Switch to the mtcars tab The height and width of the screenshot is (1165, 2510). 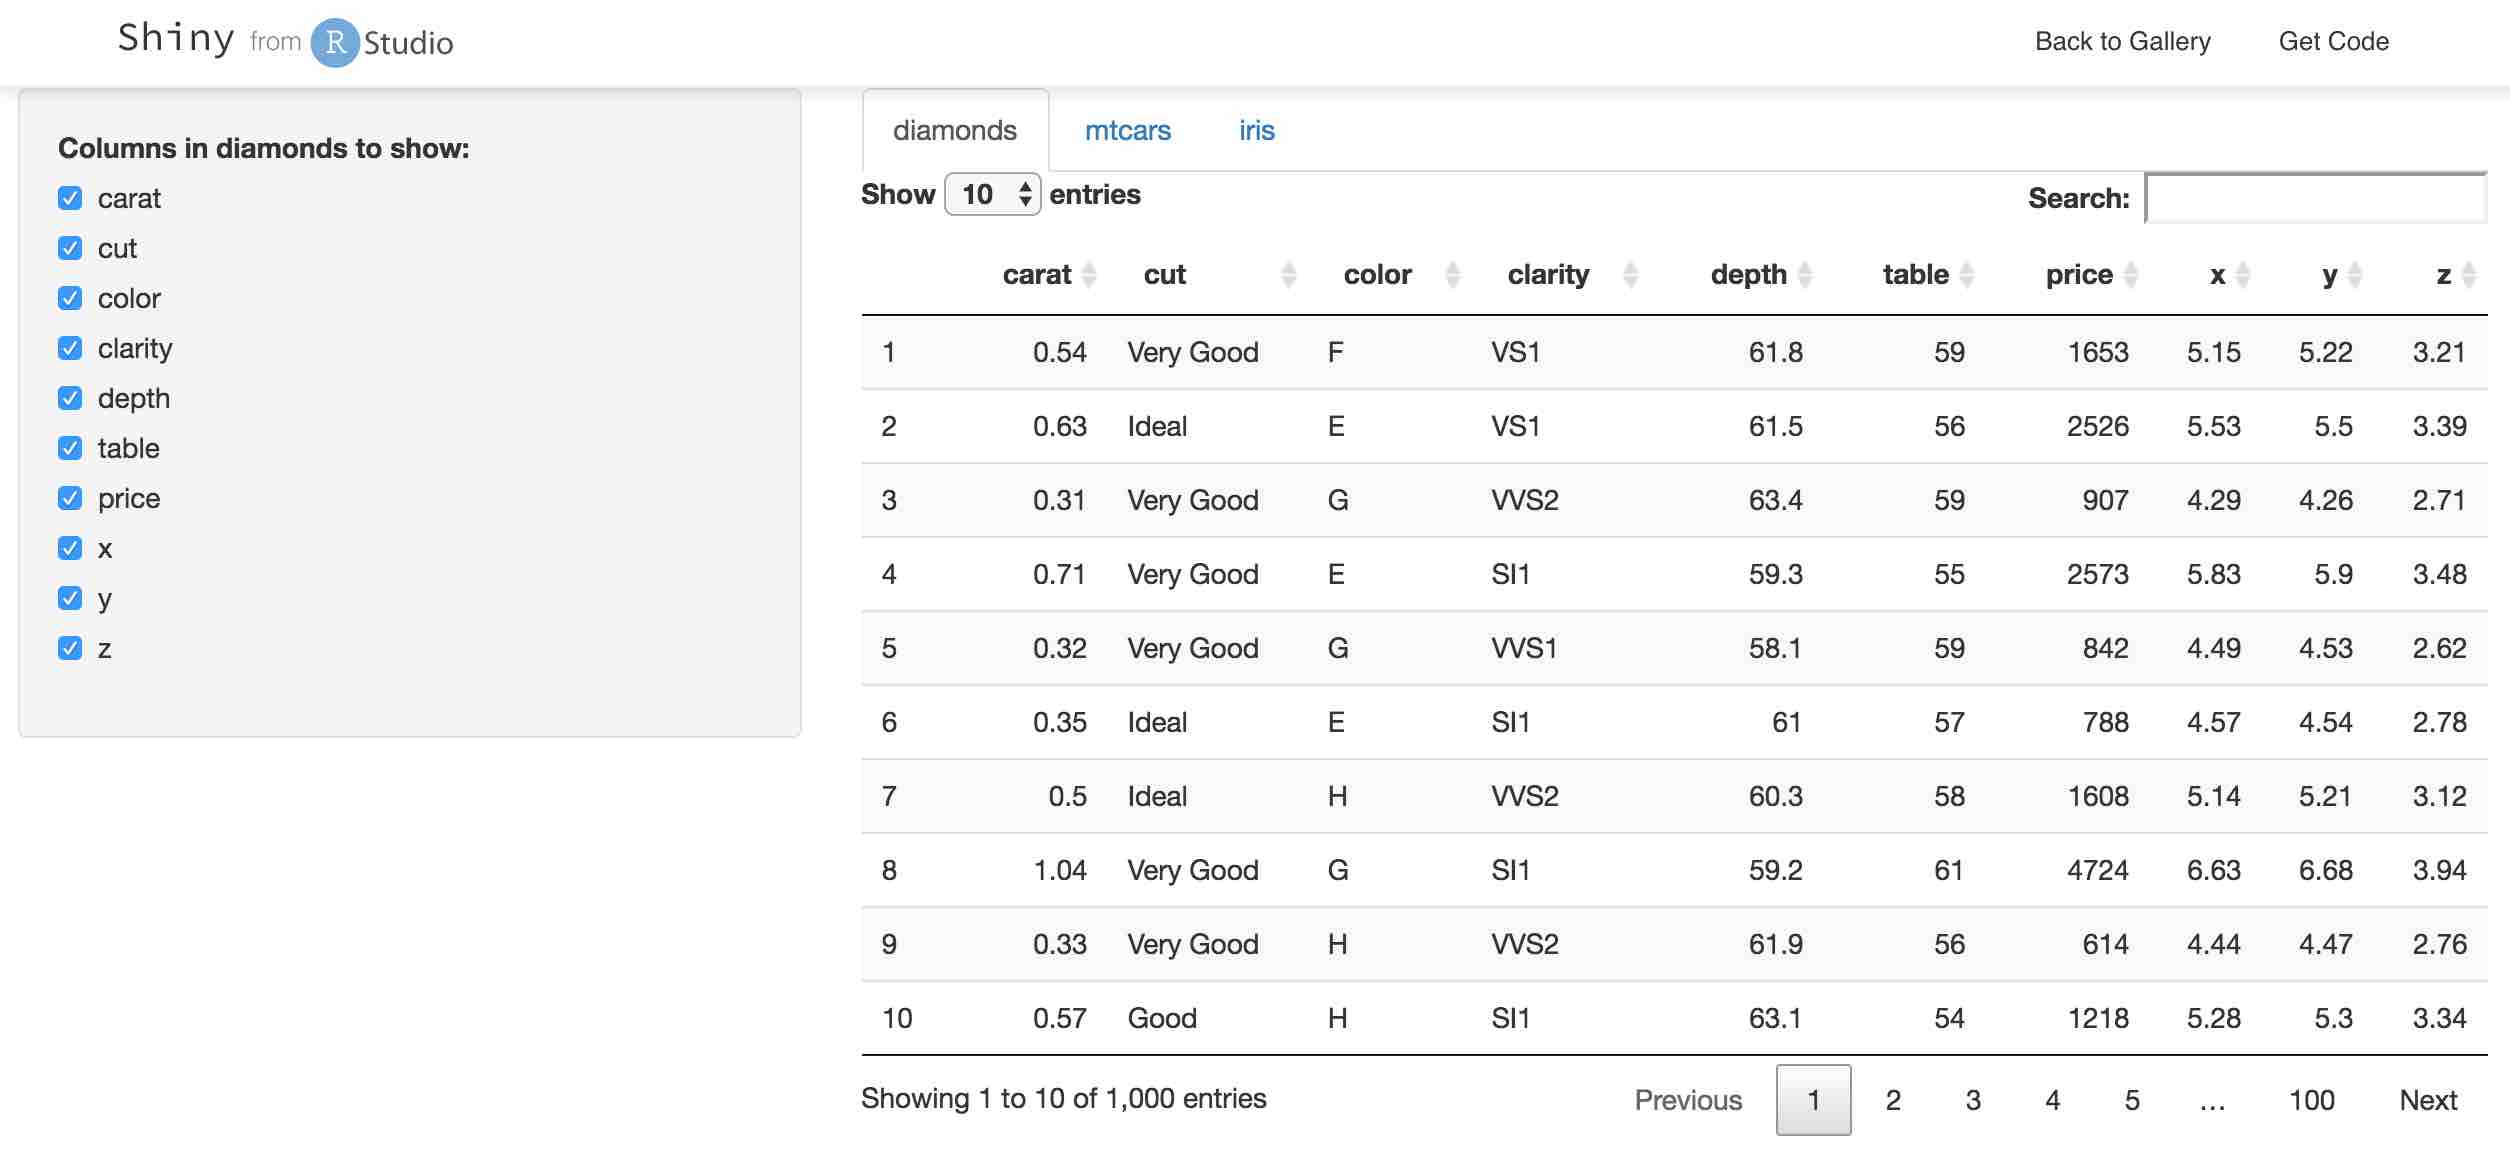[x=1127, y=131]
